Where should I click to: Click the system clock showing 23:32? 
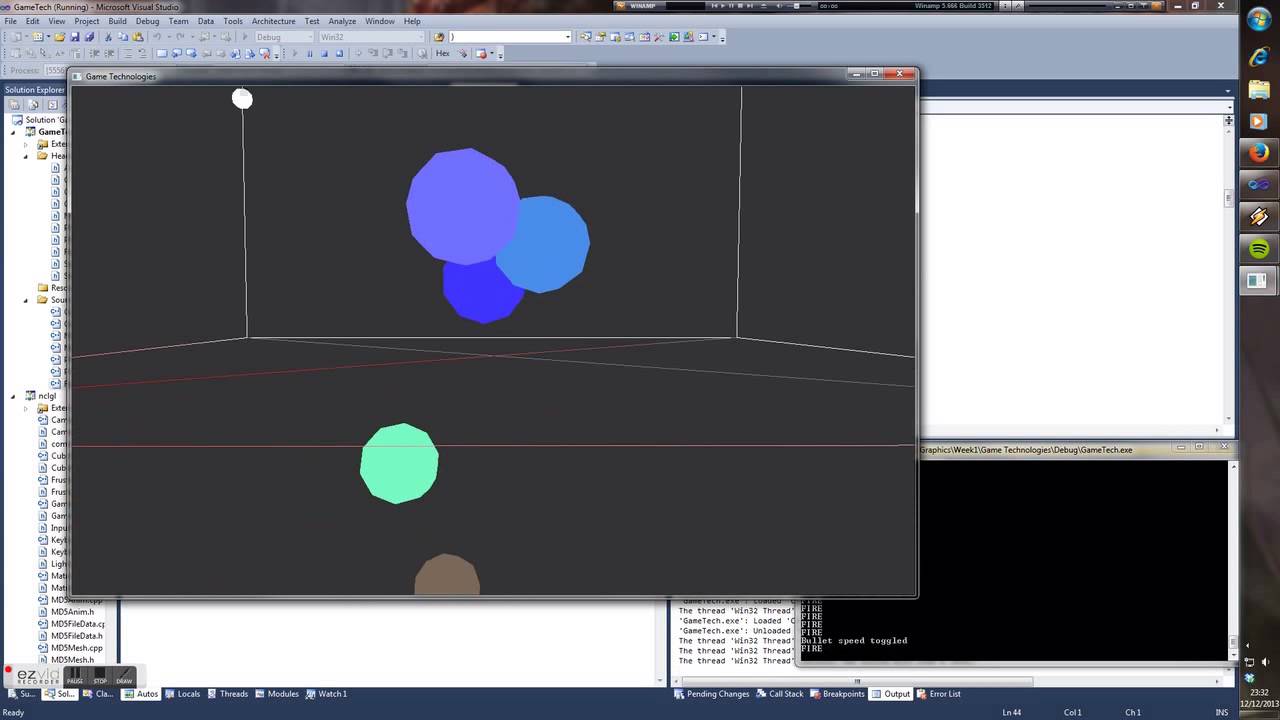1259,692
